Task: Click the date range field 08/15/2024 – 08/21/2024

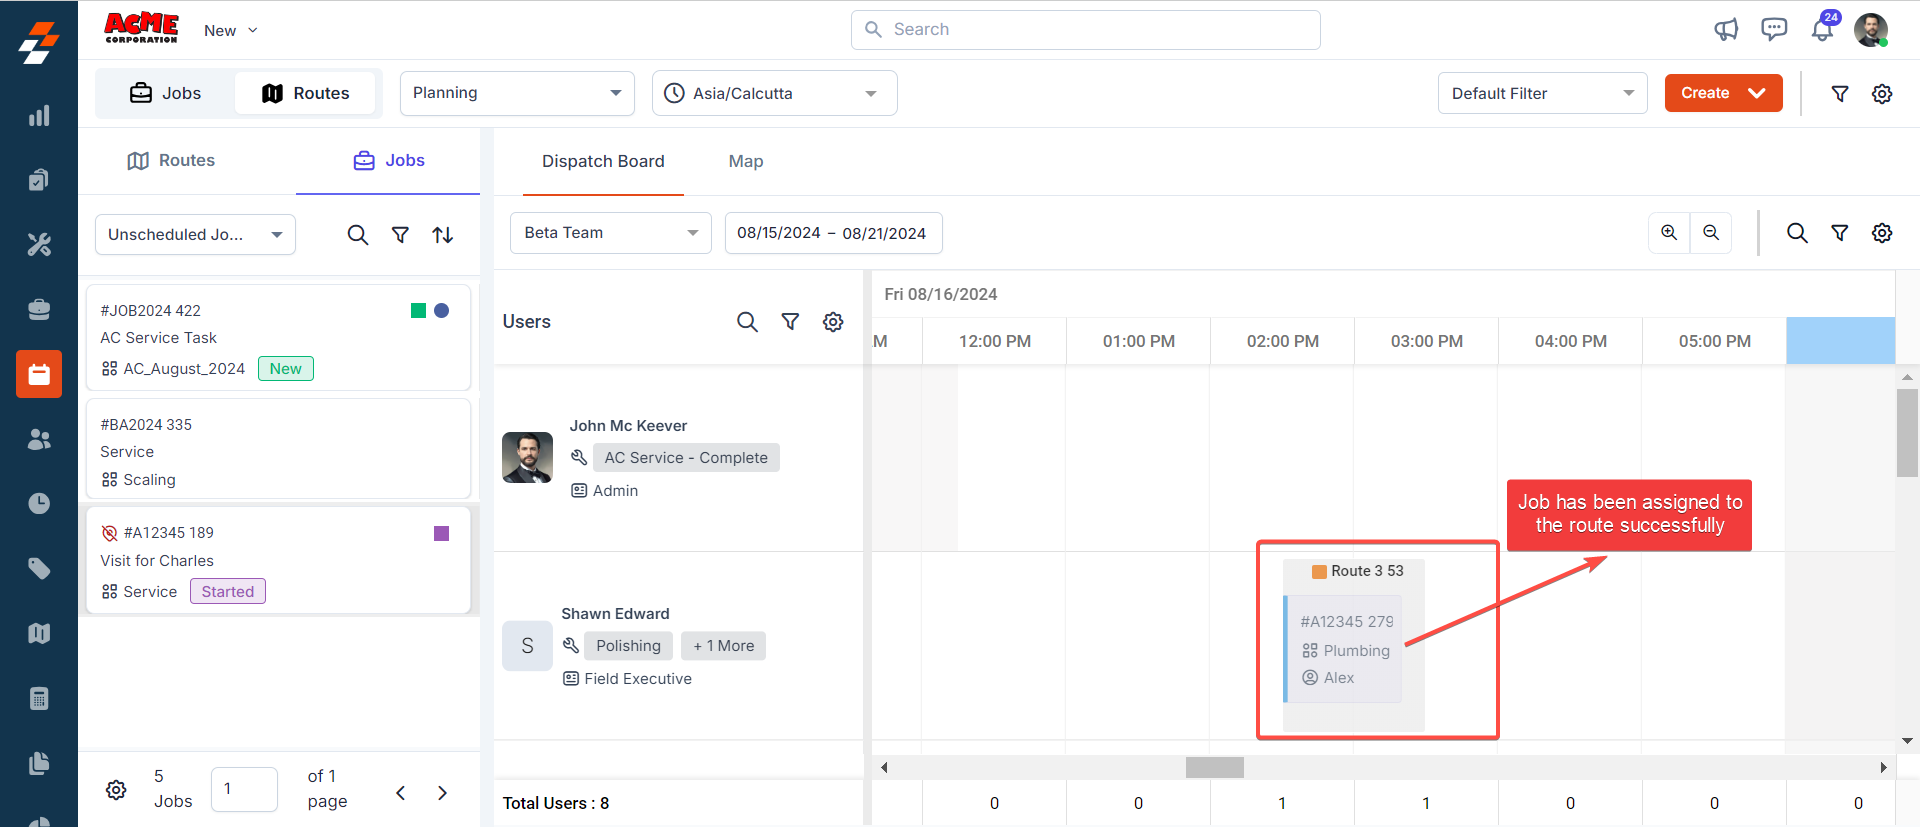Action: click(x=832, y=233)
